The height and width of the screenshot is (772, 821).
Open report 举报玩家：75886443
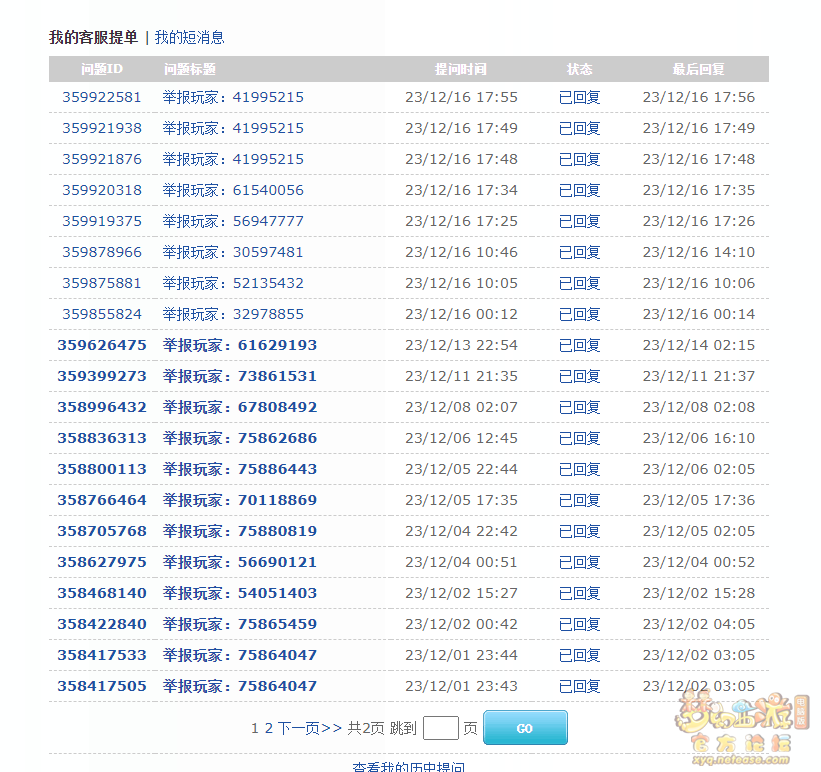(x=240, y=469)
